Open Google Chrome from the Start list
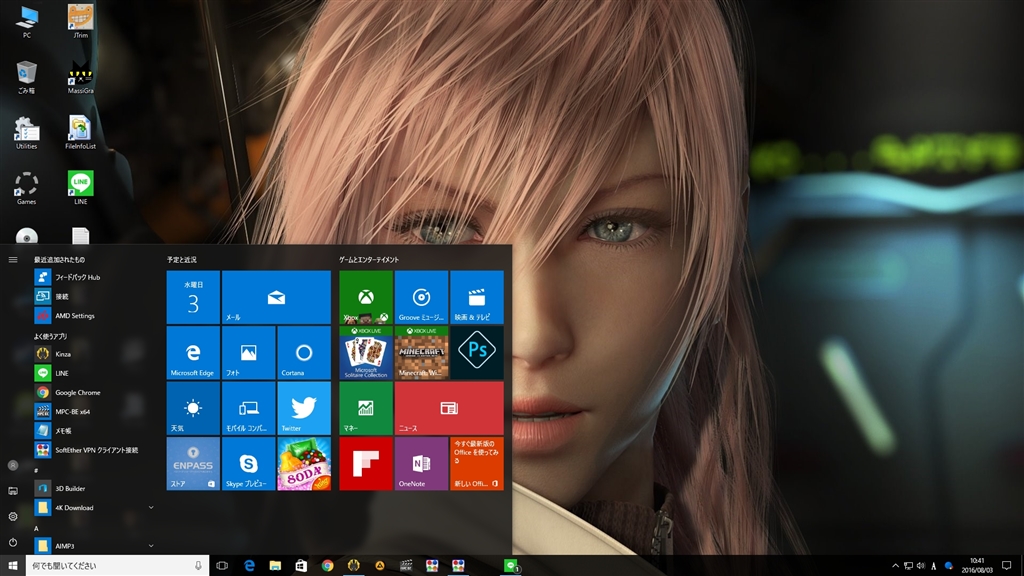 coord(94,392)
